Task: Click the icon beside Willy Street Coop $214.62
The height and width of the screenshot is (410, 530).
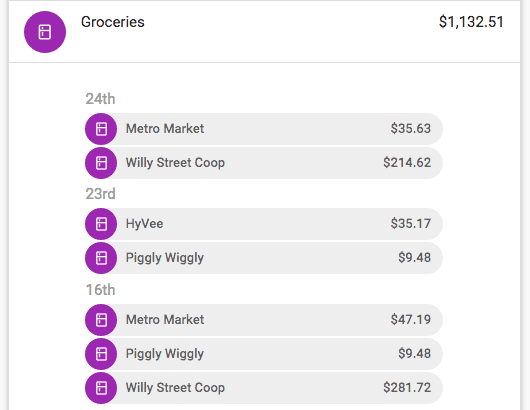Action: point(101,163)
